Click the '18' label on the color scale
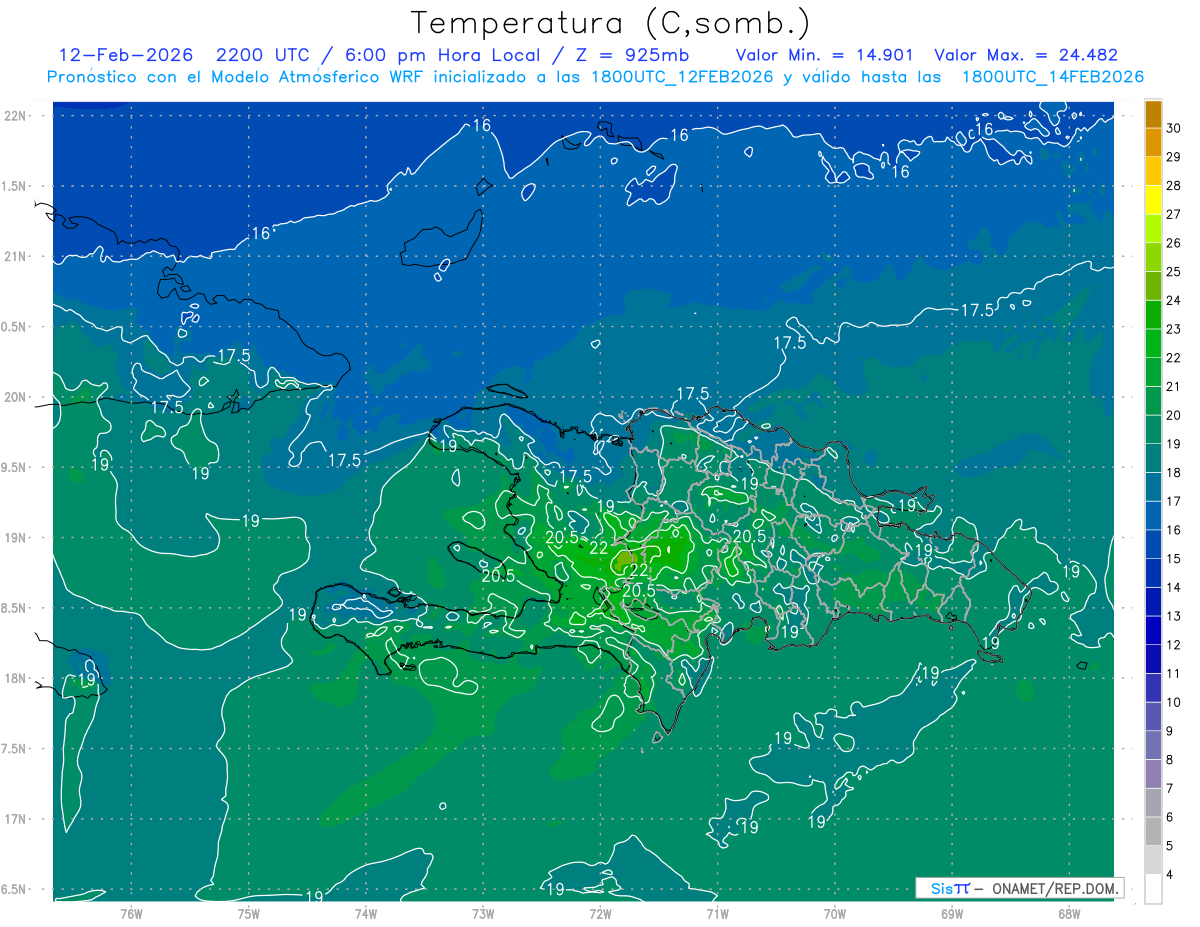 pyautogui.click(x=1174, y=472)
